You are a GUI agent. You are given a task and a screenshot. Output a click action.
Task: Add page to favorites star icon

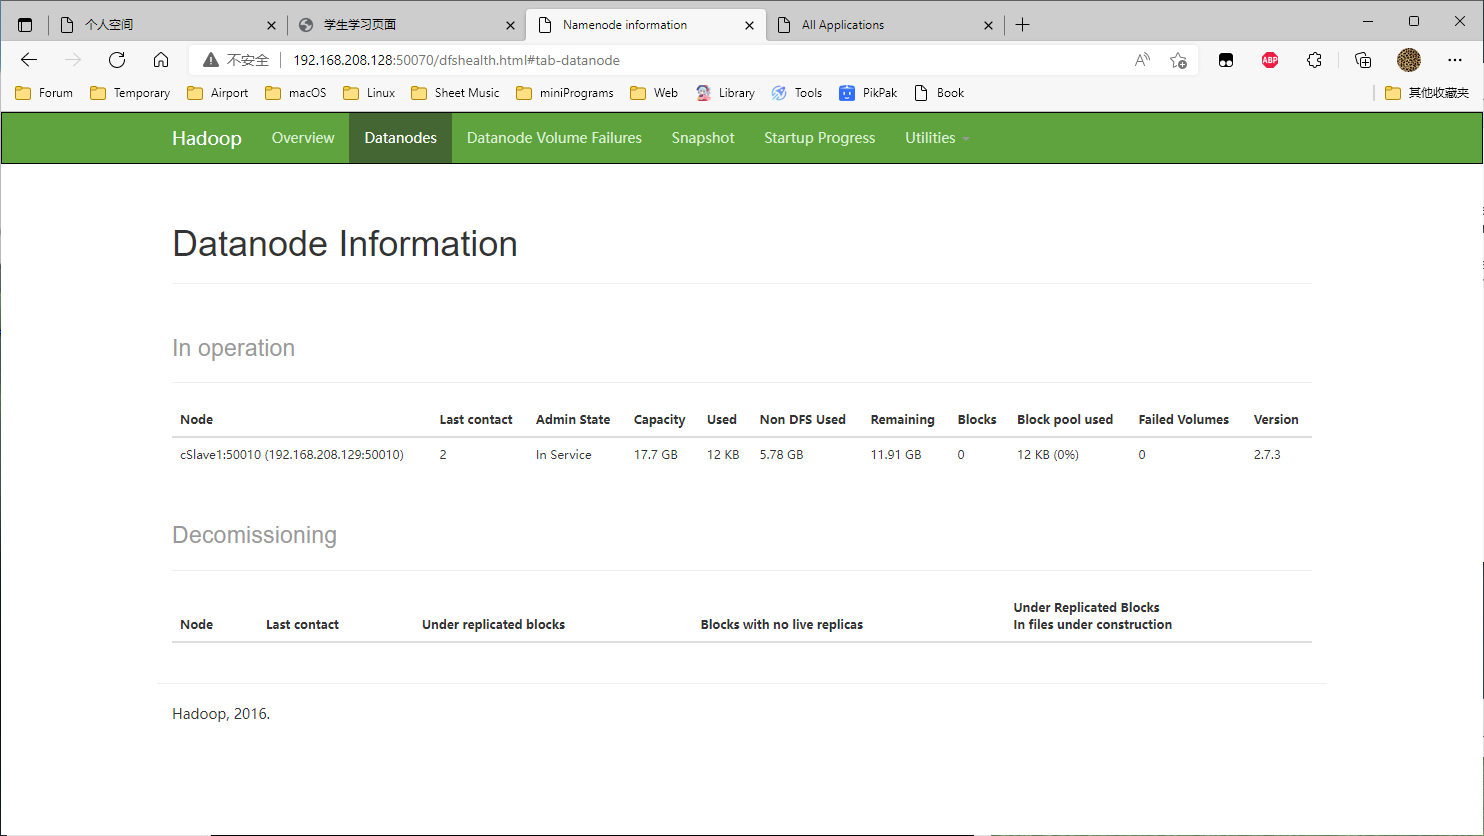tap(1178, 60)
